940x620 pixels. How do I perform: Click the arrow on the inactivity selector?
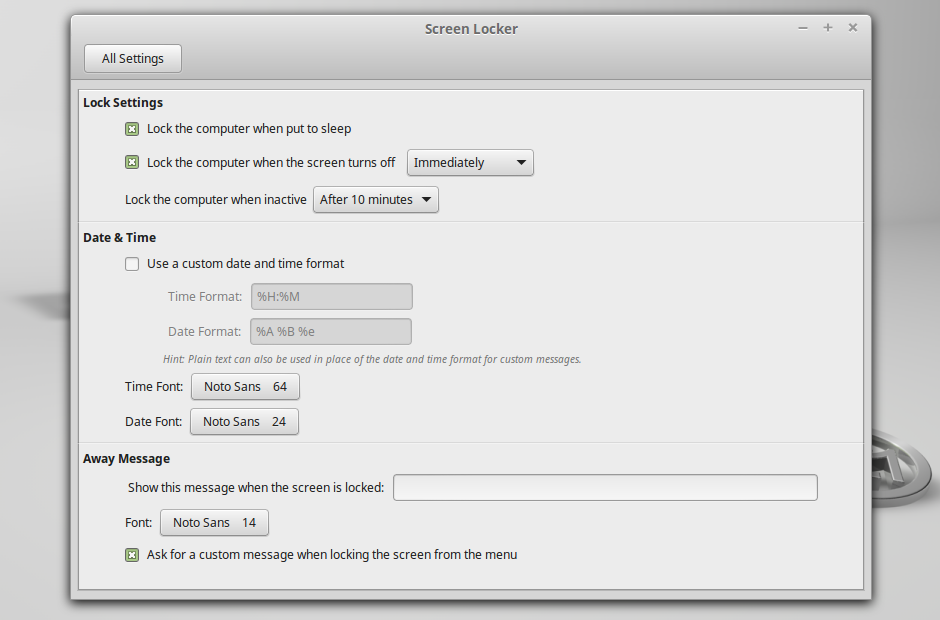pos(426,199)
